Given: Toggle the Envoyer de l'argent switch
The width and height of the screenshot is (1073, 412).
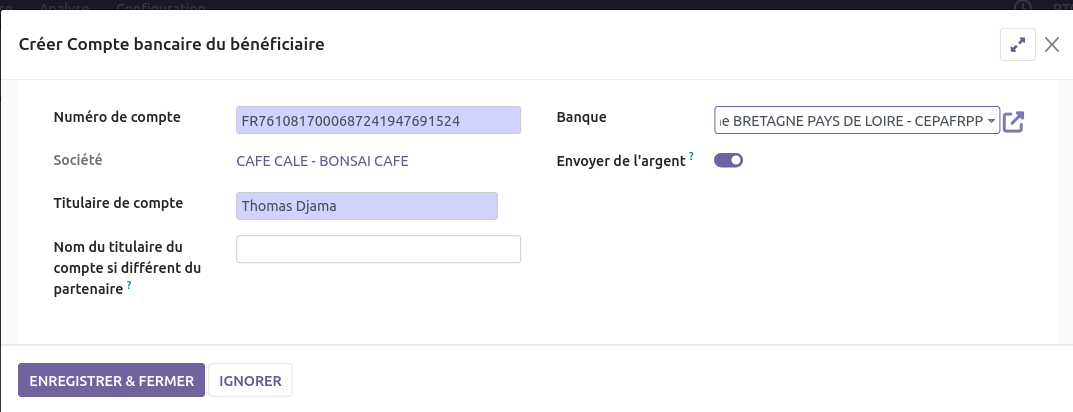Looking at the screenshot, I should (x=728, y=160).
